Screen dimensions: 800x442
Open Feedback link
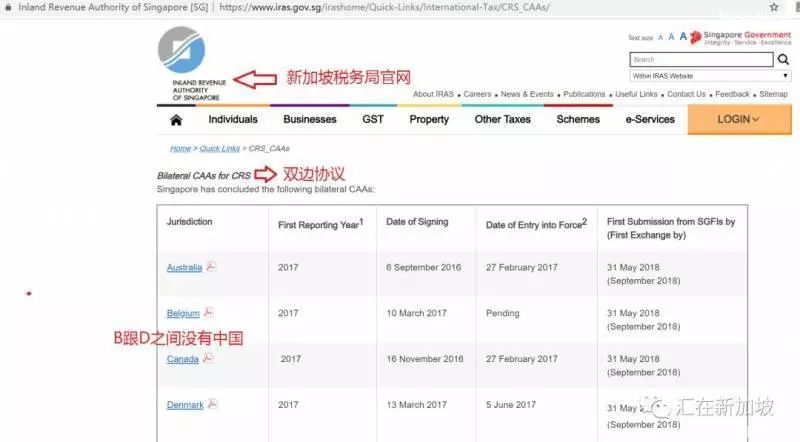732,94
